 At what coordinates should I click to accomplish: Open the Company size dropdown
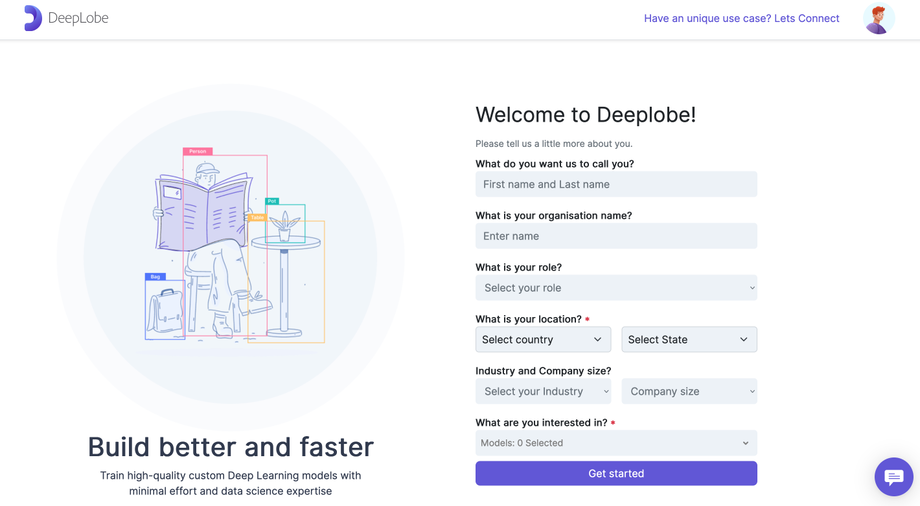689,392
